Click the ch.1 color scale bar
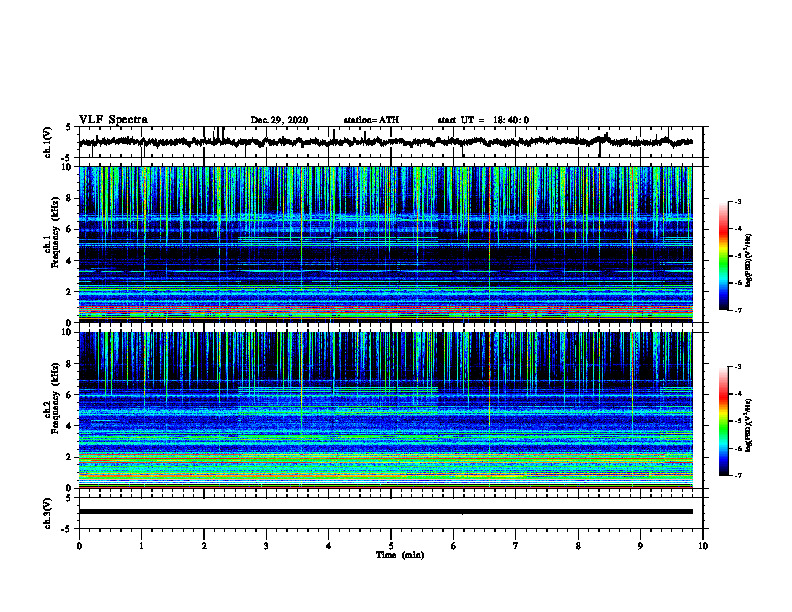The image size is (792, 612). click(x=723, y=256)
